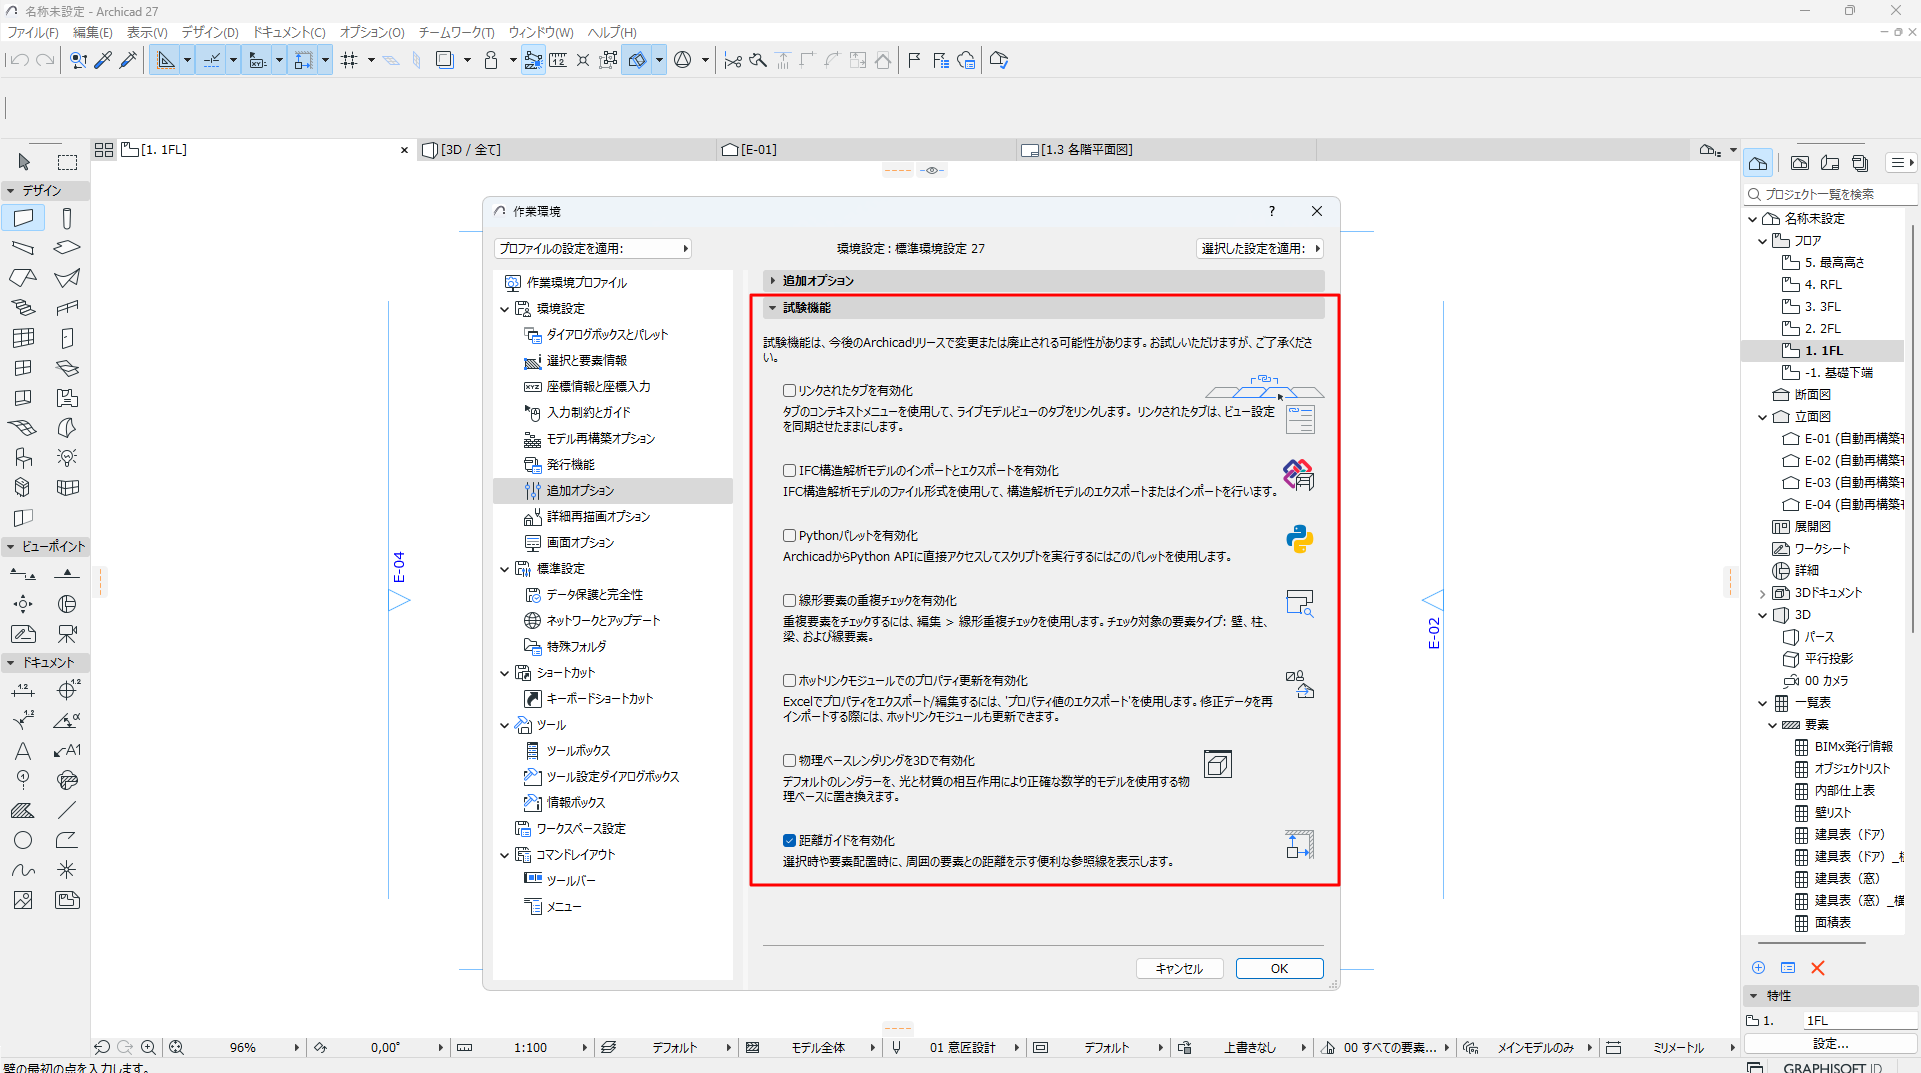Image resolution: width=1921 pixels, height=1073 pixels.
Task: Switch to the [3D / 全て] tab
Action: pyautogui.click(x=568, y=150)
